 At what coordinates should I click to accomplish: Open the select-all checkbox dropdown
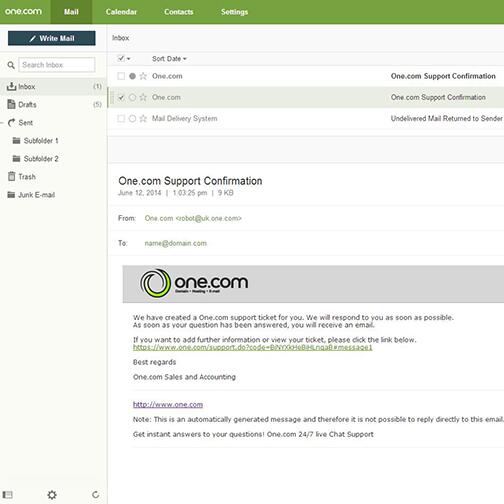pos(124,59)
